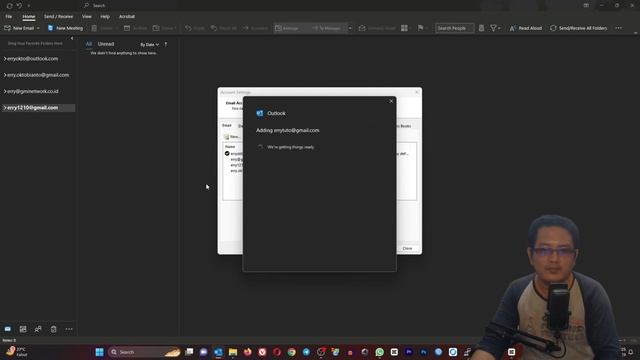Open the File menu
Viewport: 640px width, 360px height.
click(9, 17)
